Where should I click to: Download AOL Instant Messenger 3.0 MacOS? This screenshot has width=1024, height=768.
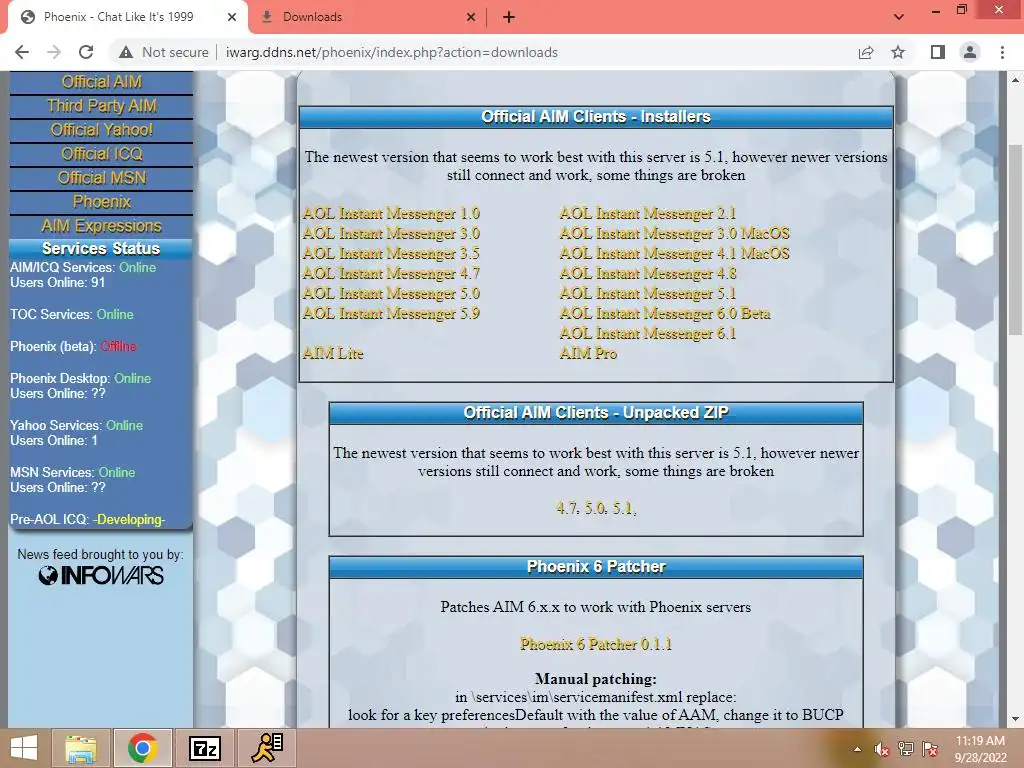pyautogui.click(x=675, y=233)
